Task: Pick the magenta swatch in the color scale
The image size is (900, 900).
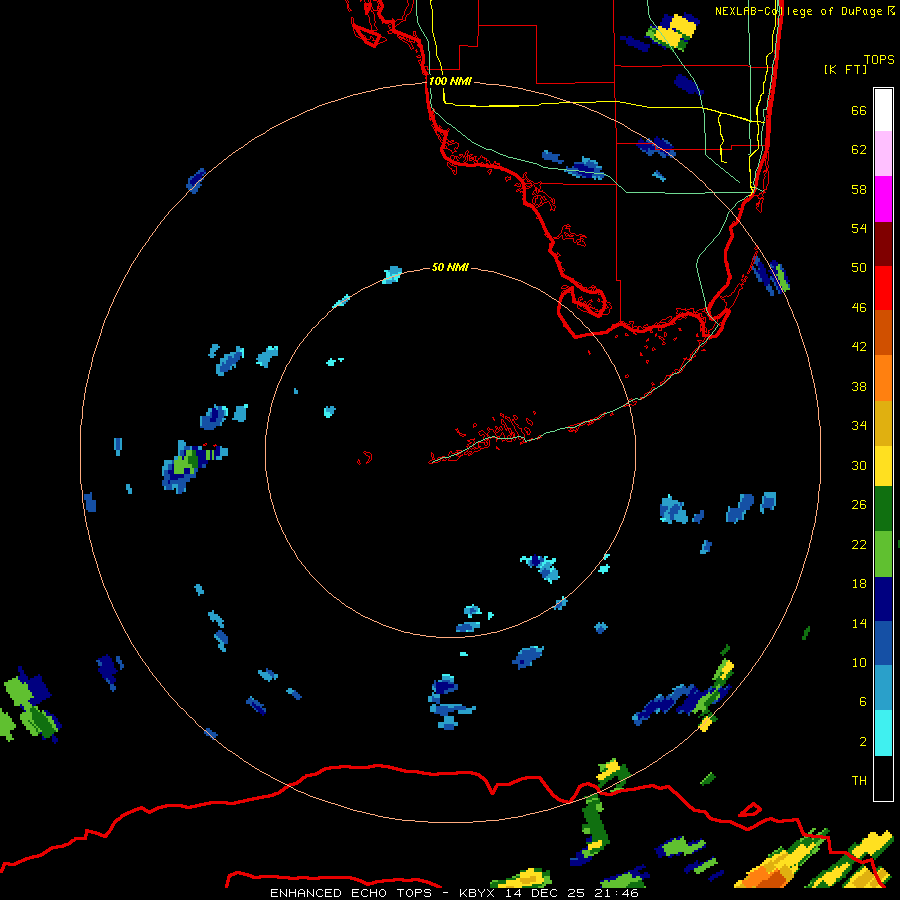Action: tap(883, 199)
